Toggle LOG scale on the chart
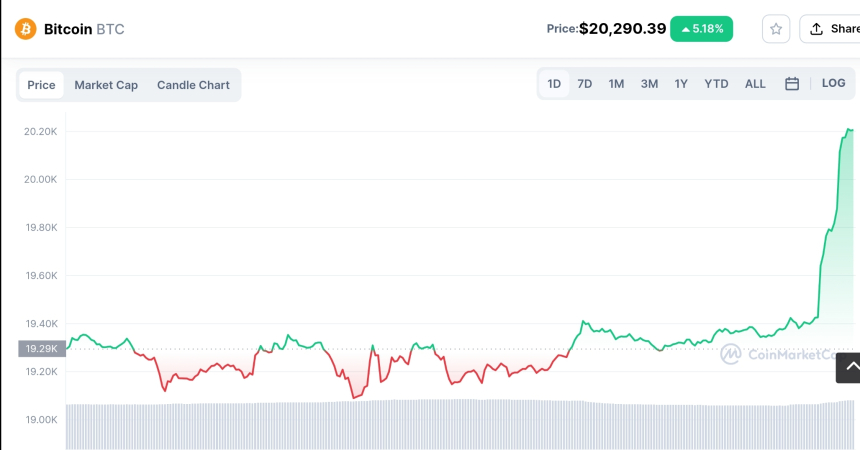The height and width of the screenshot is (450, 860). tap(833, 84)
